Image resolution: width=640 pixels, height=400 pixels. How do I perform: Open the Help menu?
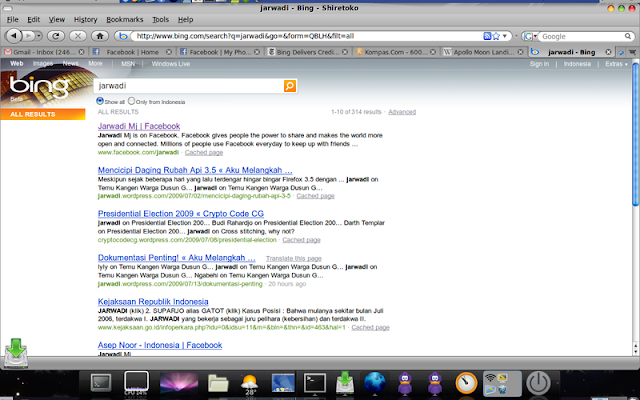(x=185, y=19)
